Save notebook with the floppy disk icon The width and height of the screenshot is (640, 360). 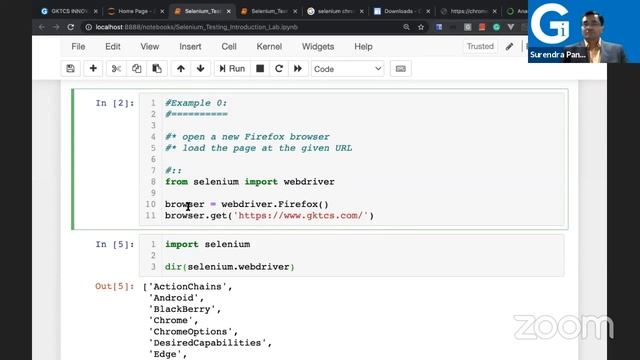coord(71,69)
